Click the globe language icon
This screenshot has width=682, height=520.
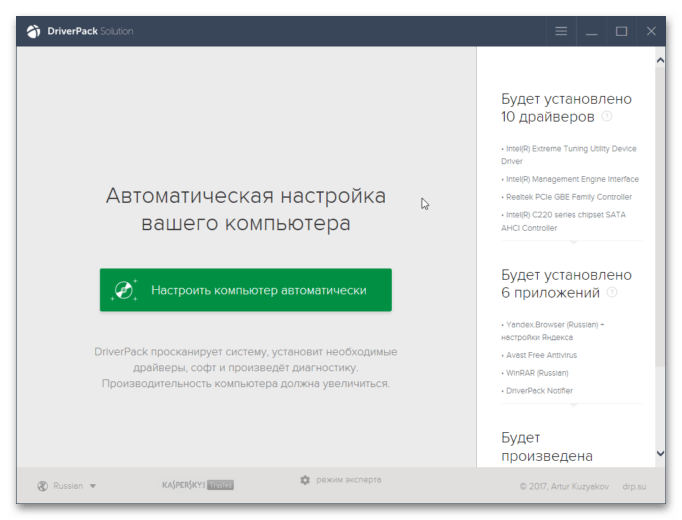pos(43,486)
